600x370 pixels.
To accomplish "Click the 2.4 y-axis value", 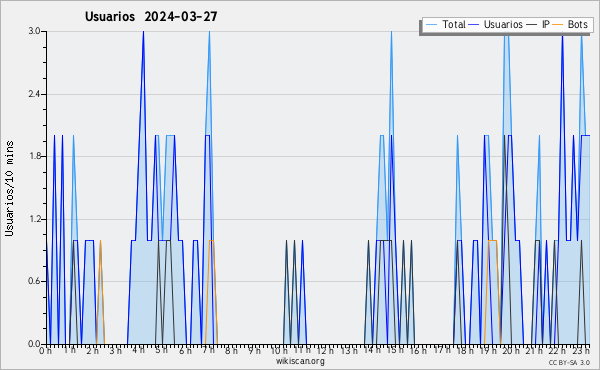I will point(34,94).
